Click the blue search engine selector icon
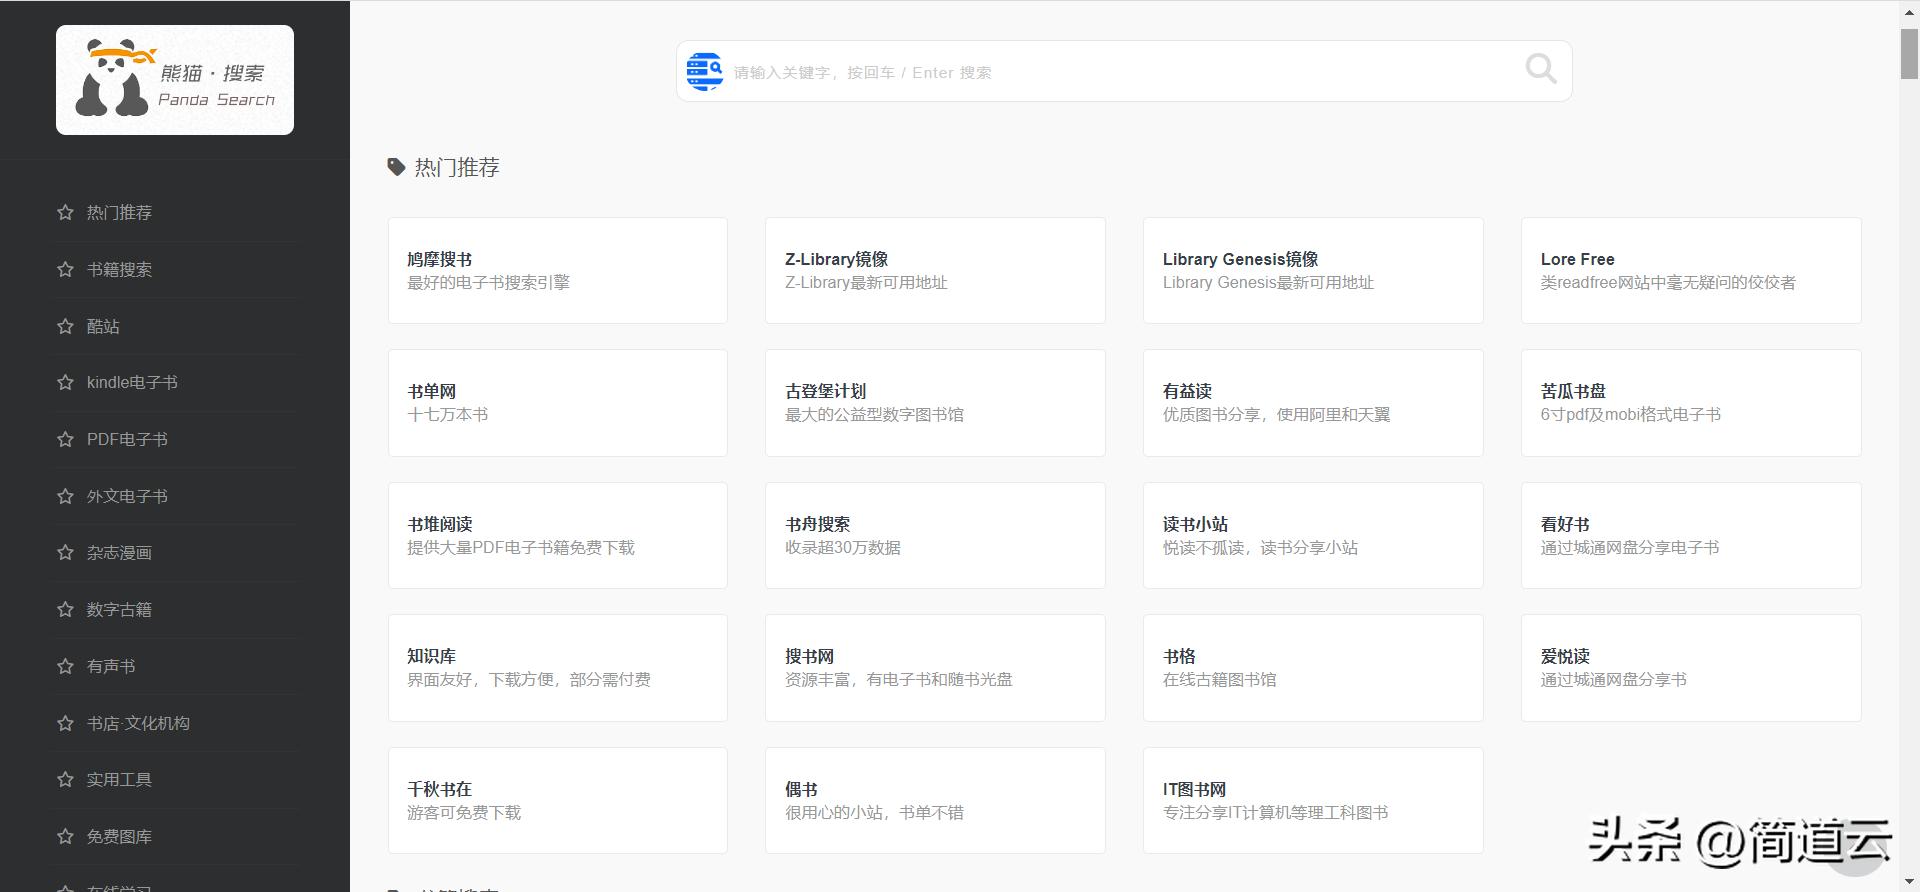The height and width of the screenshot is (892, 1920). (x=705, y=71)
